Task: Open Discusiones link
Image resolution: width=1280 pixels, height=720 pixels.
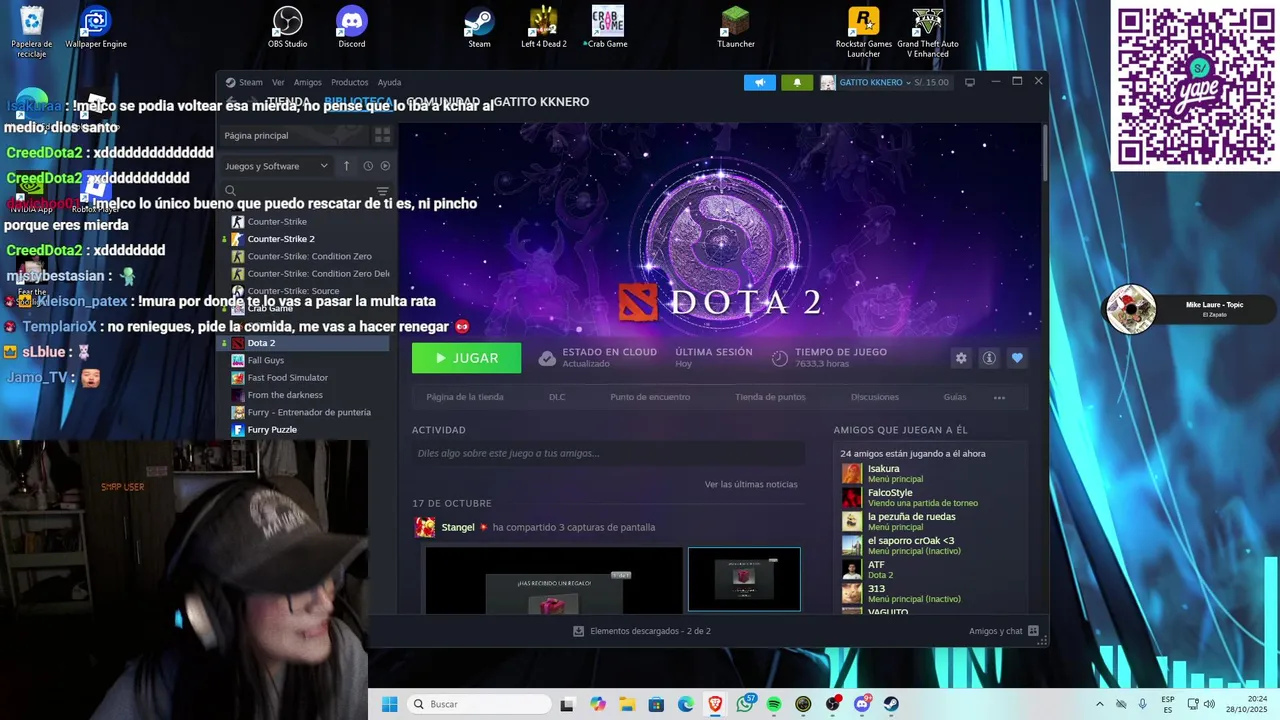Action: (875, 397)
